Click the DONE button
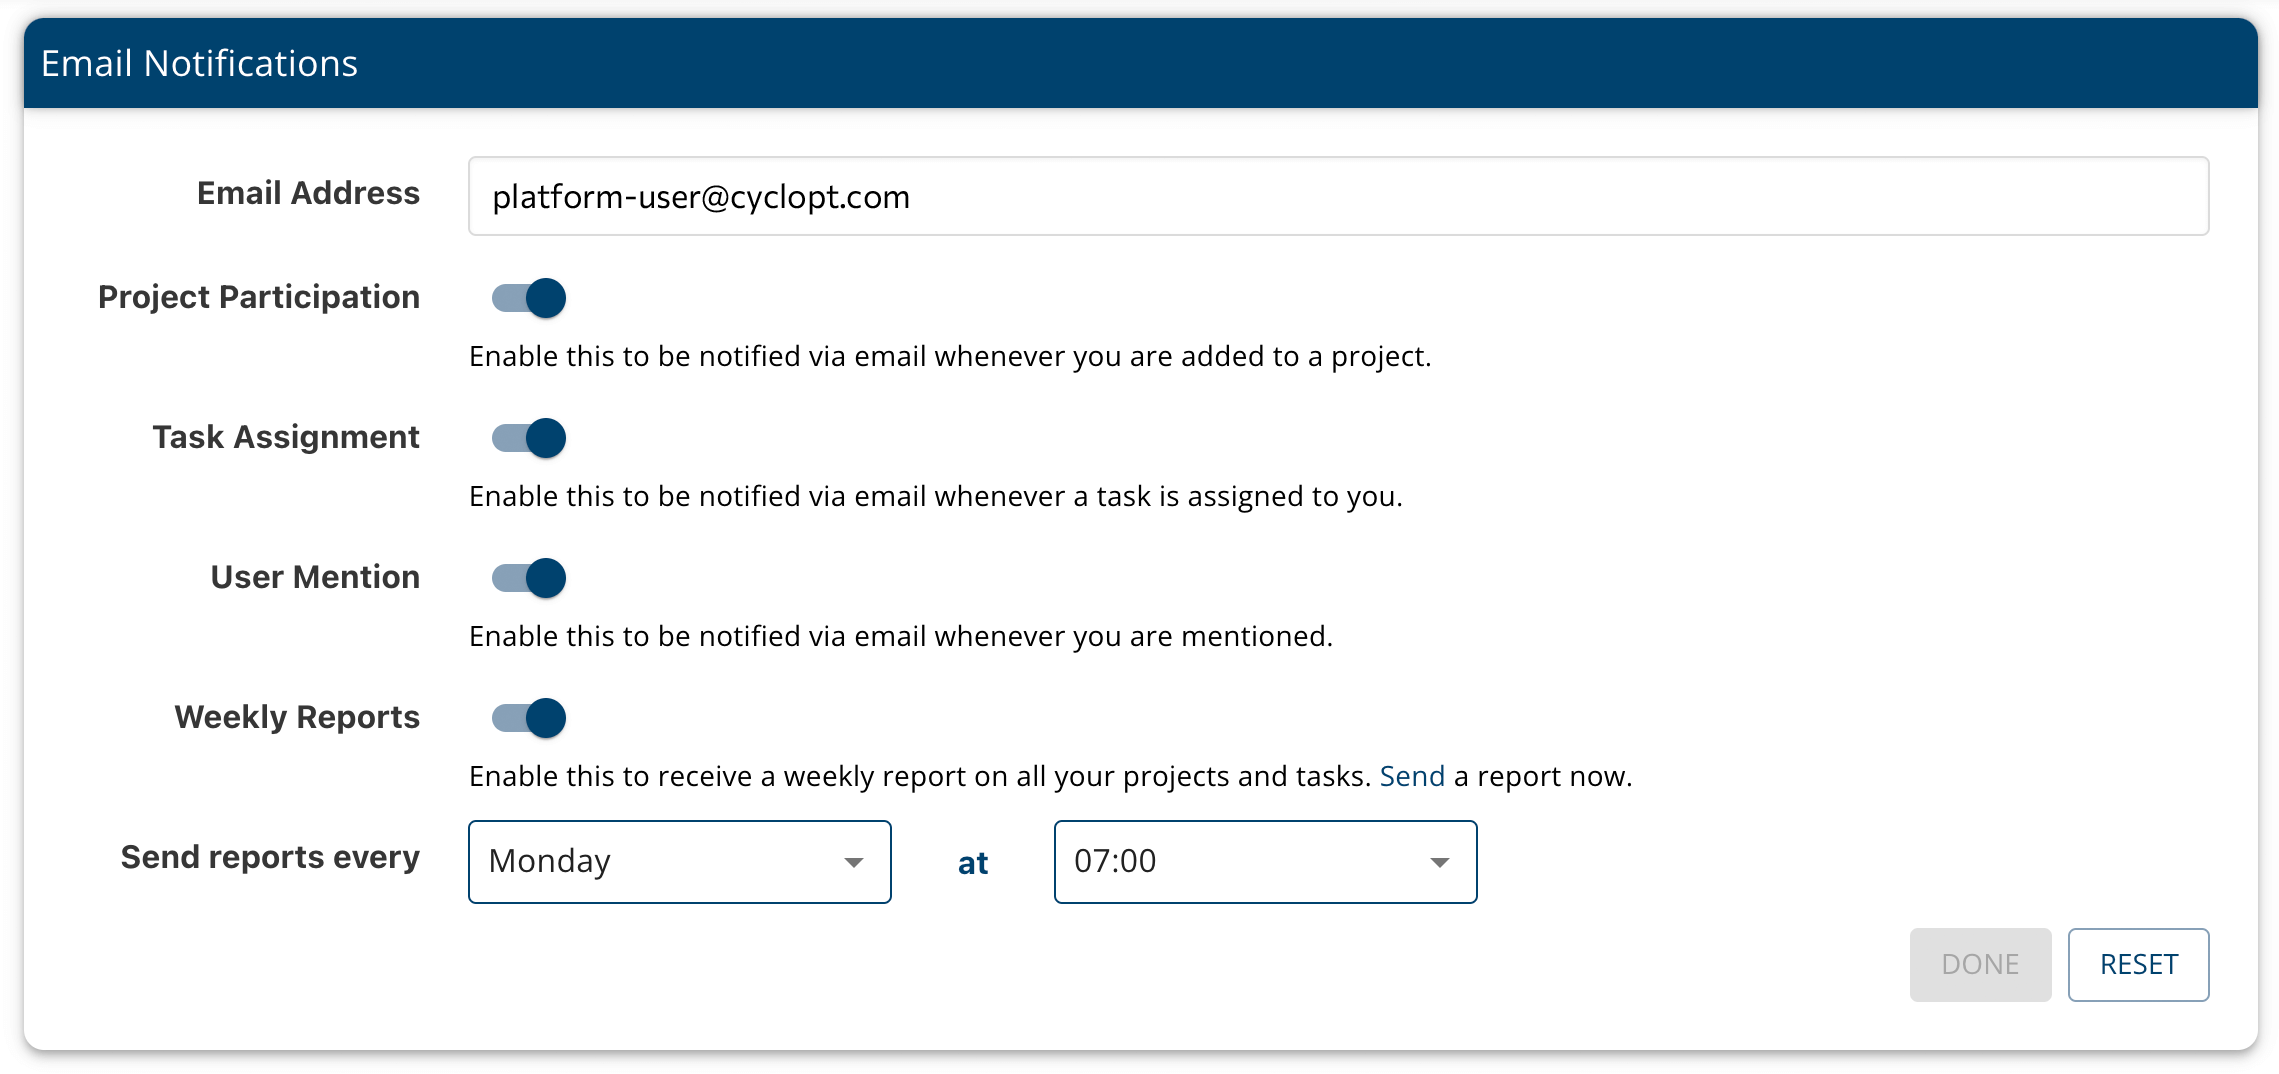This screenshot has width=2279, height=1074. 1980,965
